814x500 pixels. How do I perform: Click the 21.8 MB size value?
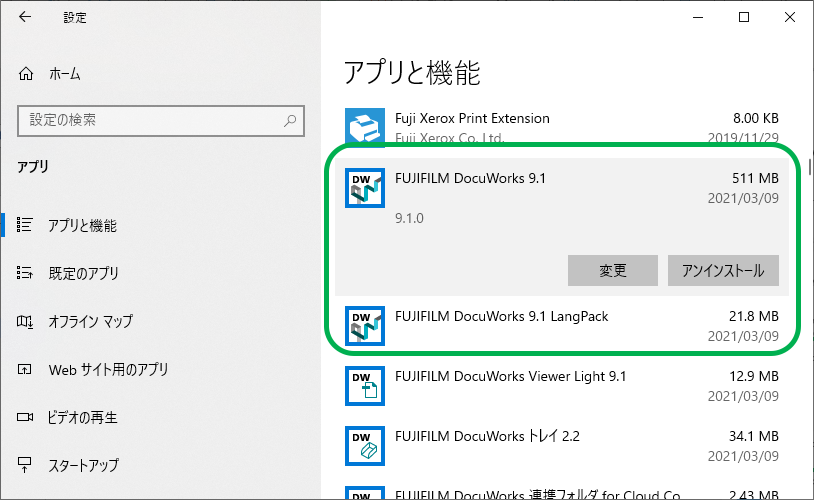pos(754,316)
